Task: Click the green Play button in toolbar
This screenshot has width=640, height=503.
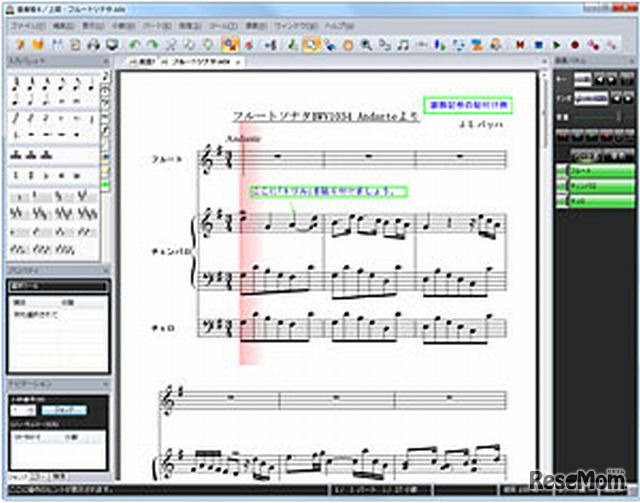Action: (558, 45)
